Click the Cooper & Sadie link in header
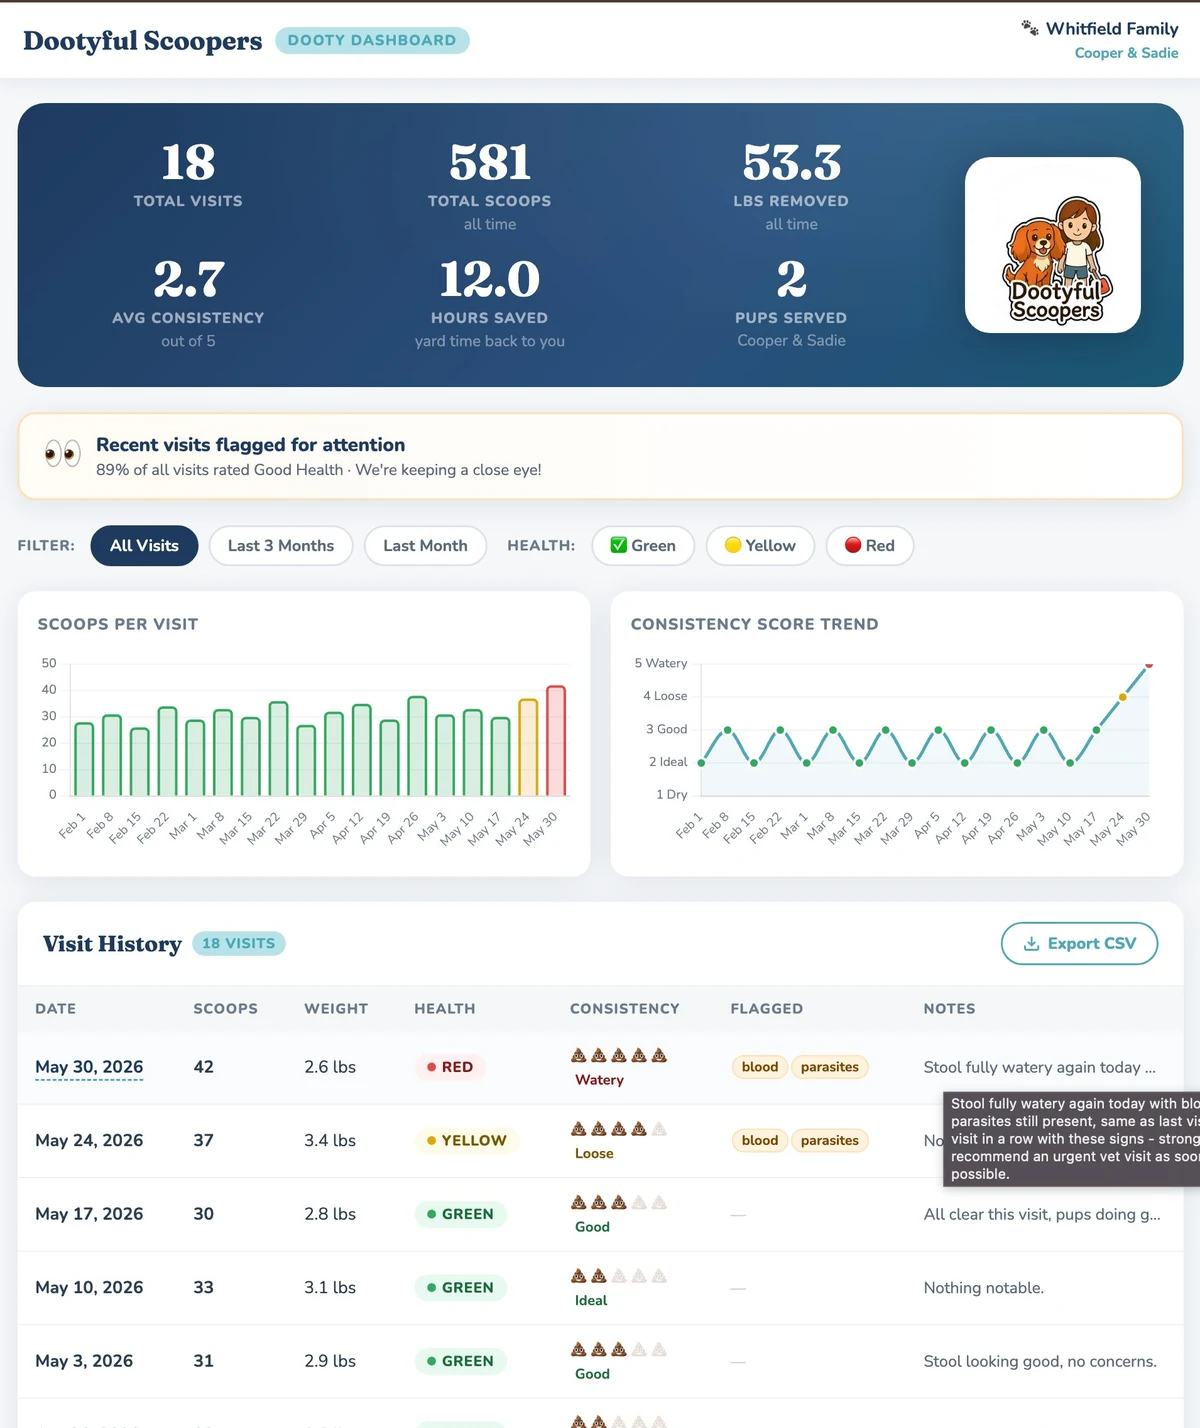The height and width of the screenshot is (1428, 1200). (1126, 53)
